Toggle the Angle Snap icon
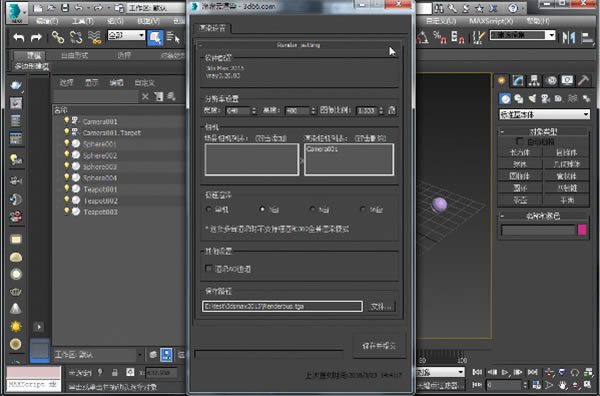Image resolution: width=600 pixels, height=396 pixels. (x=422, y=37)
